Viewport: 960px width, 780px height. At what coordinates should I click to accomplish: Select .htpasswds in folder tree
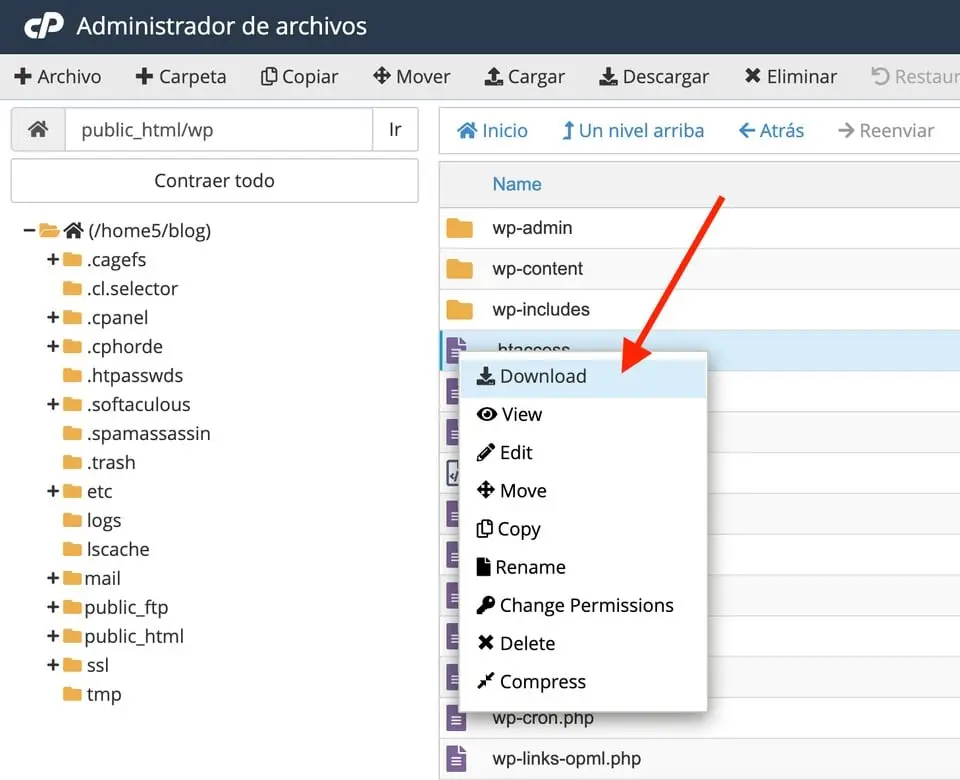click(135, 375)
